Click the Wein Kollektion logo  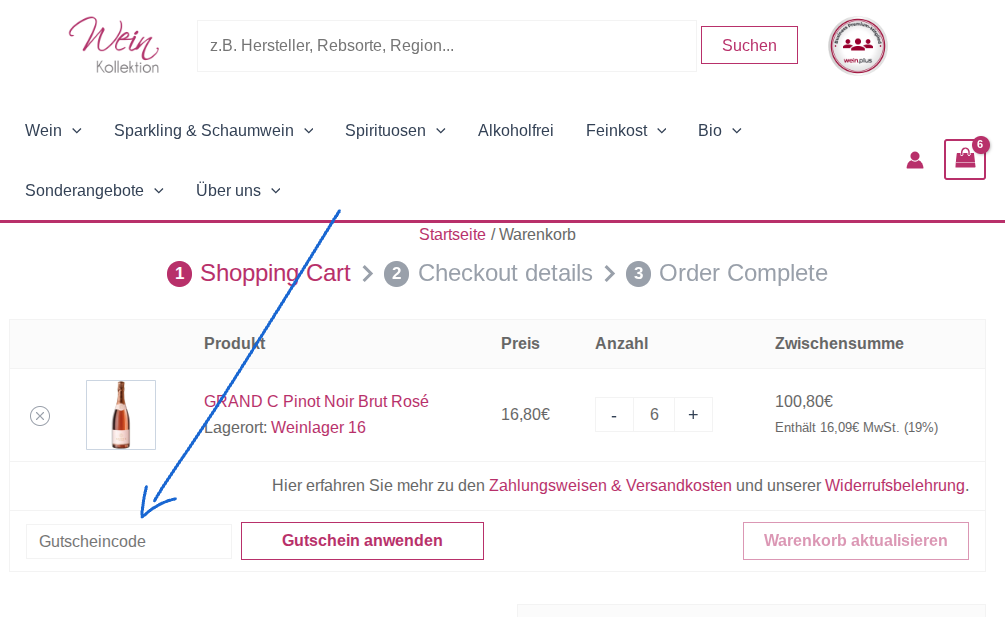[x=113, y=44]
